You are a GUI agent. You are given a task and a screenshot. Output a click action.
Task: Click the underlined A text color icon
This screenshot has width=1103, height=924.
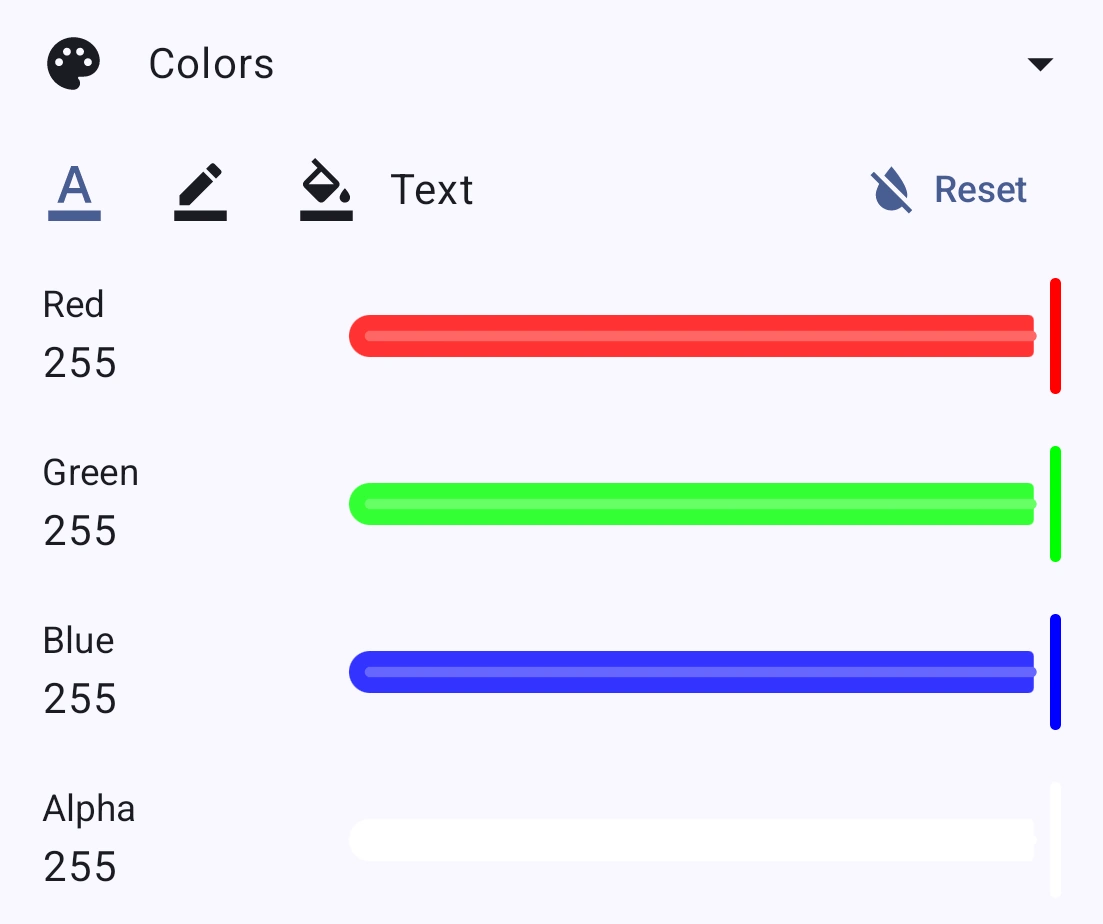(x=75, y=190)
